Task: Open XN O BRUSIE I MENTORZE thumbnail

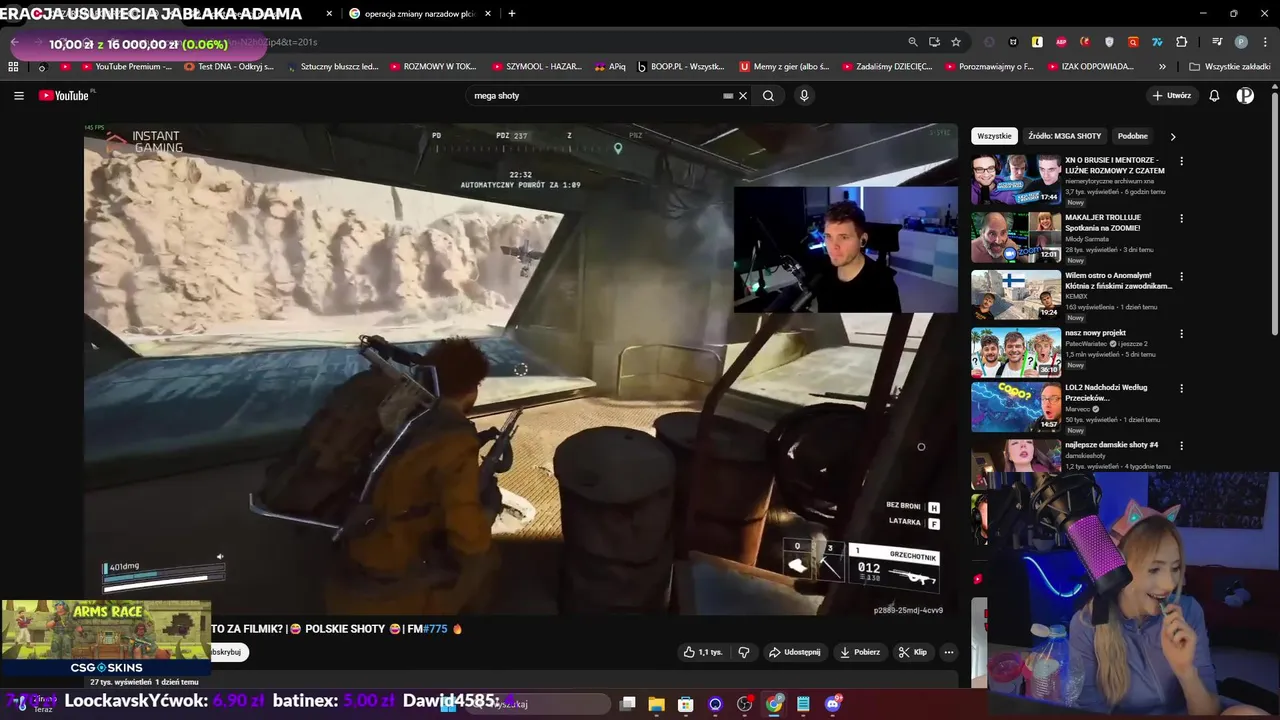Action: [1016, 180]
